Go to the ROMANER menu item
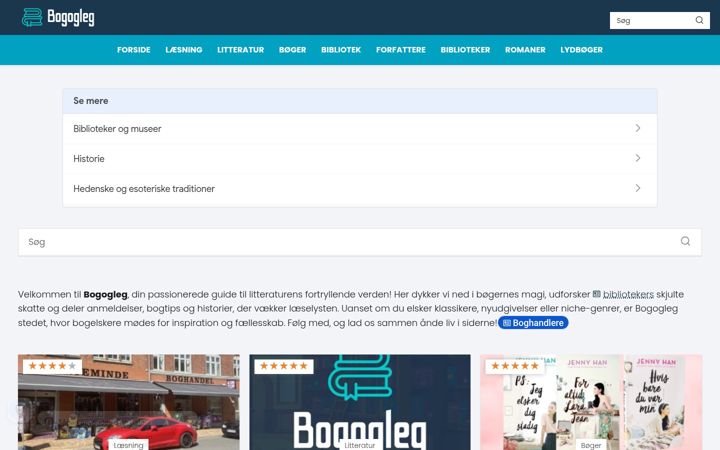 pyautogui.click(x=525, y=50)
